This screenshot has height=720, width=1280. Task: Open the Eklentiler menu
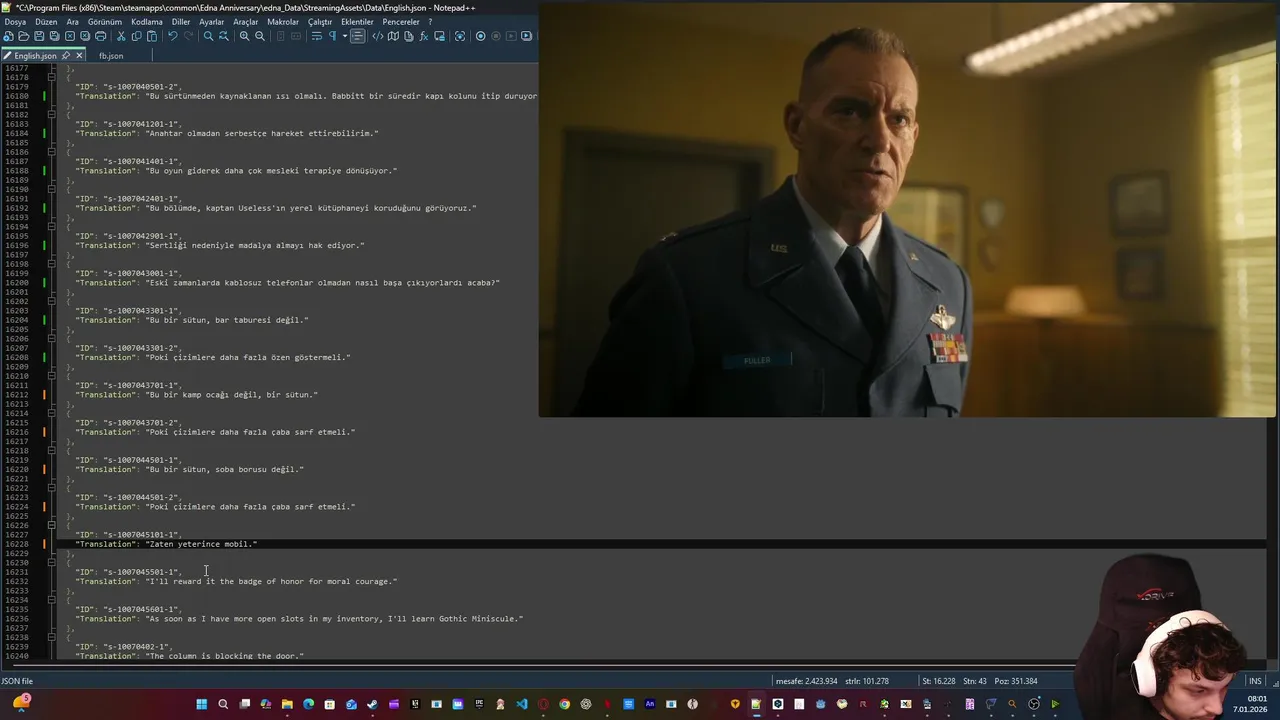(x=357, y=22)
